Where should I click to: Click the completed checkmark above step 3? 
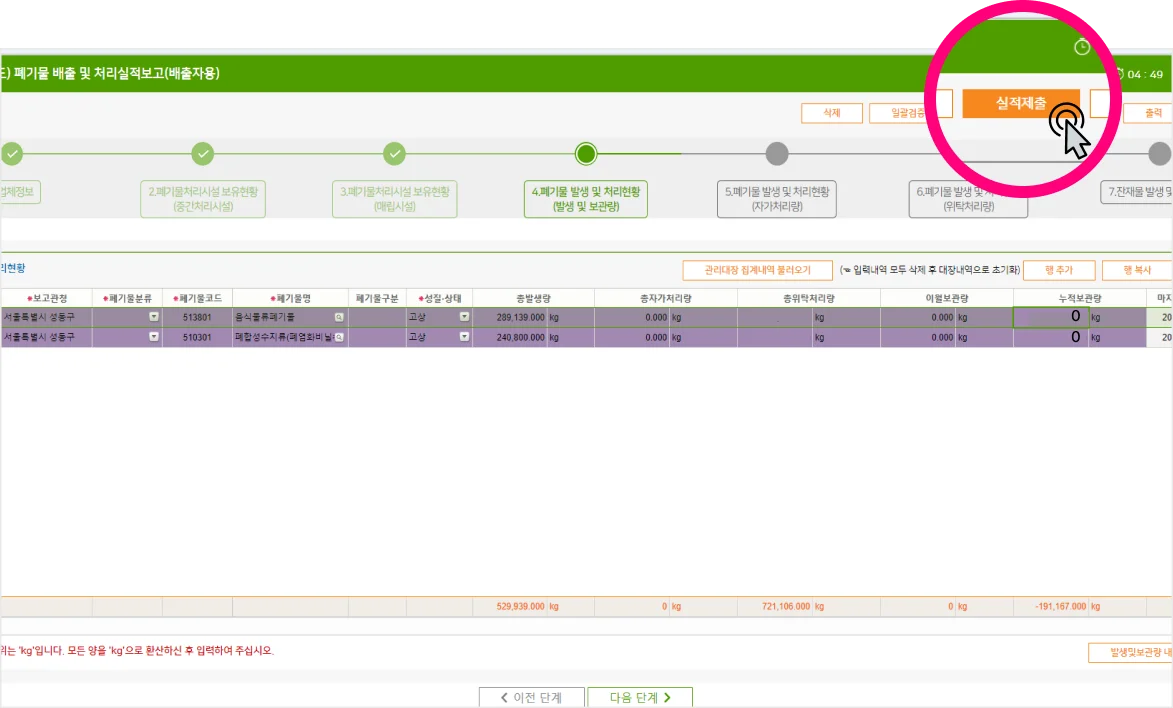395,154
